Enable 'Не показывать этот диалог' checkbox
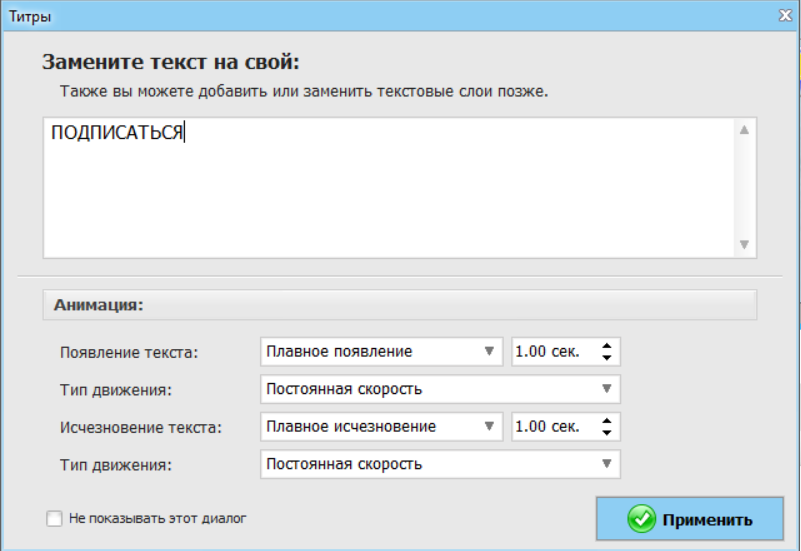The height and width of the screenshot is (551, 801). [x=54, y=518]
